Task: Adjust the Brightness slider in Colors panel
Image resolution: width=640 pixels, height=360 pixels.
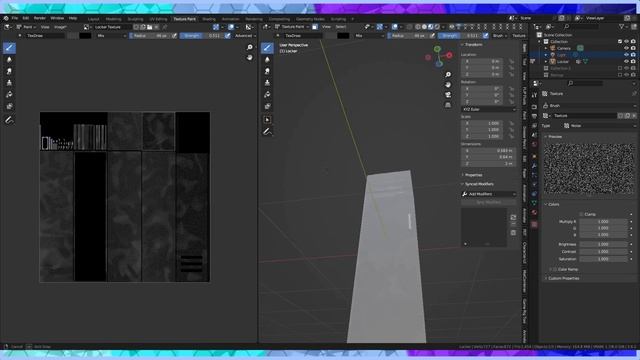Action: click(x=603, y=244)
